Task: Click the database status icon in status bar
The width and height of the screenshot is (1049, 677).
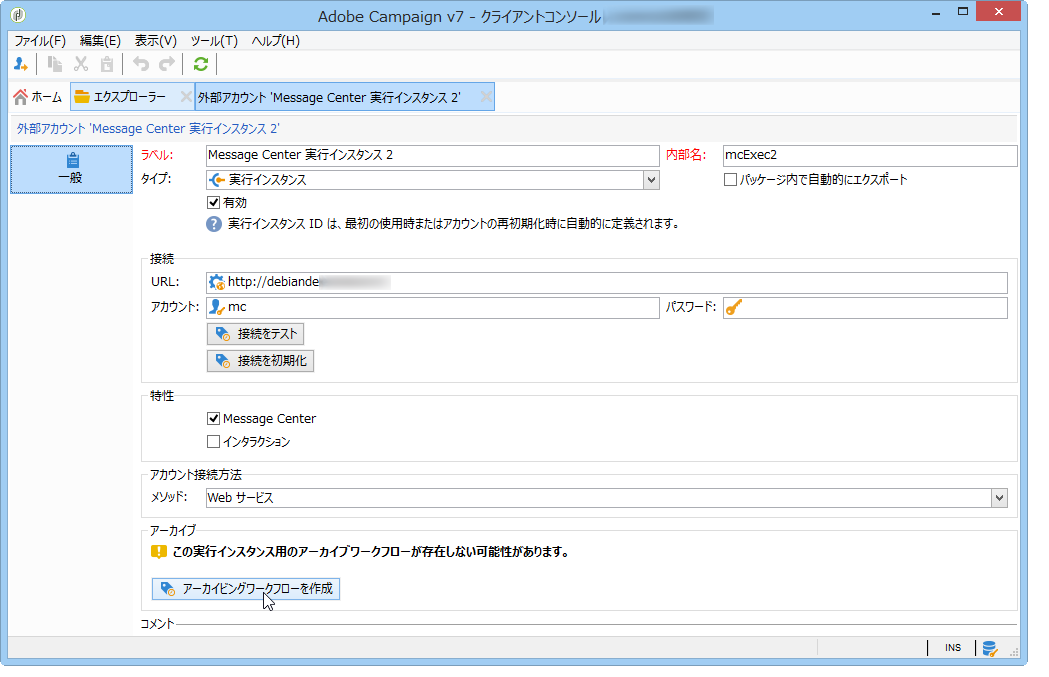Action: (990, 648)
